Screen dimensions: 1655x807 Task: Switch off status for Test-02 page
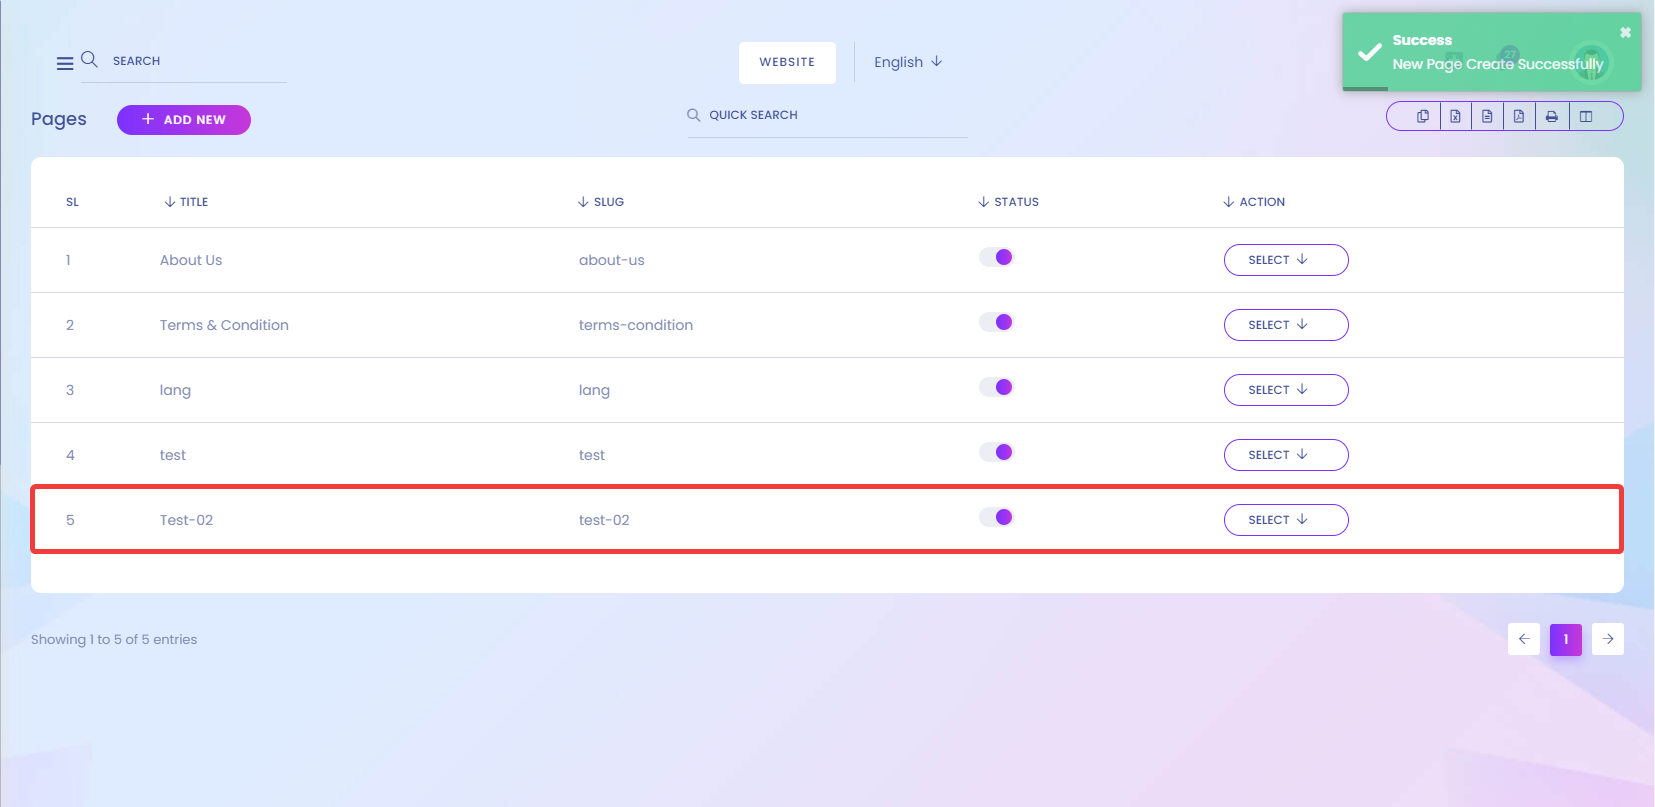point(996,517)
